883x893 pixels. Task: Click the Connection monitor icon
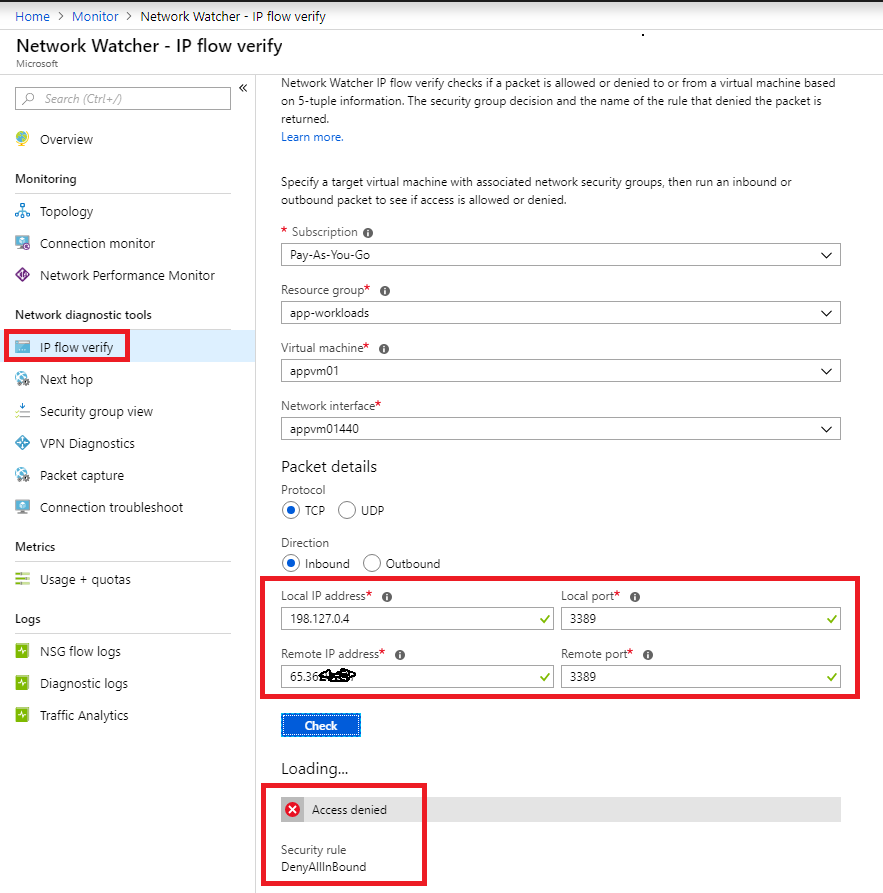tap(22, 243)
